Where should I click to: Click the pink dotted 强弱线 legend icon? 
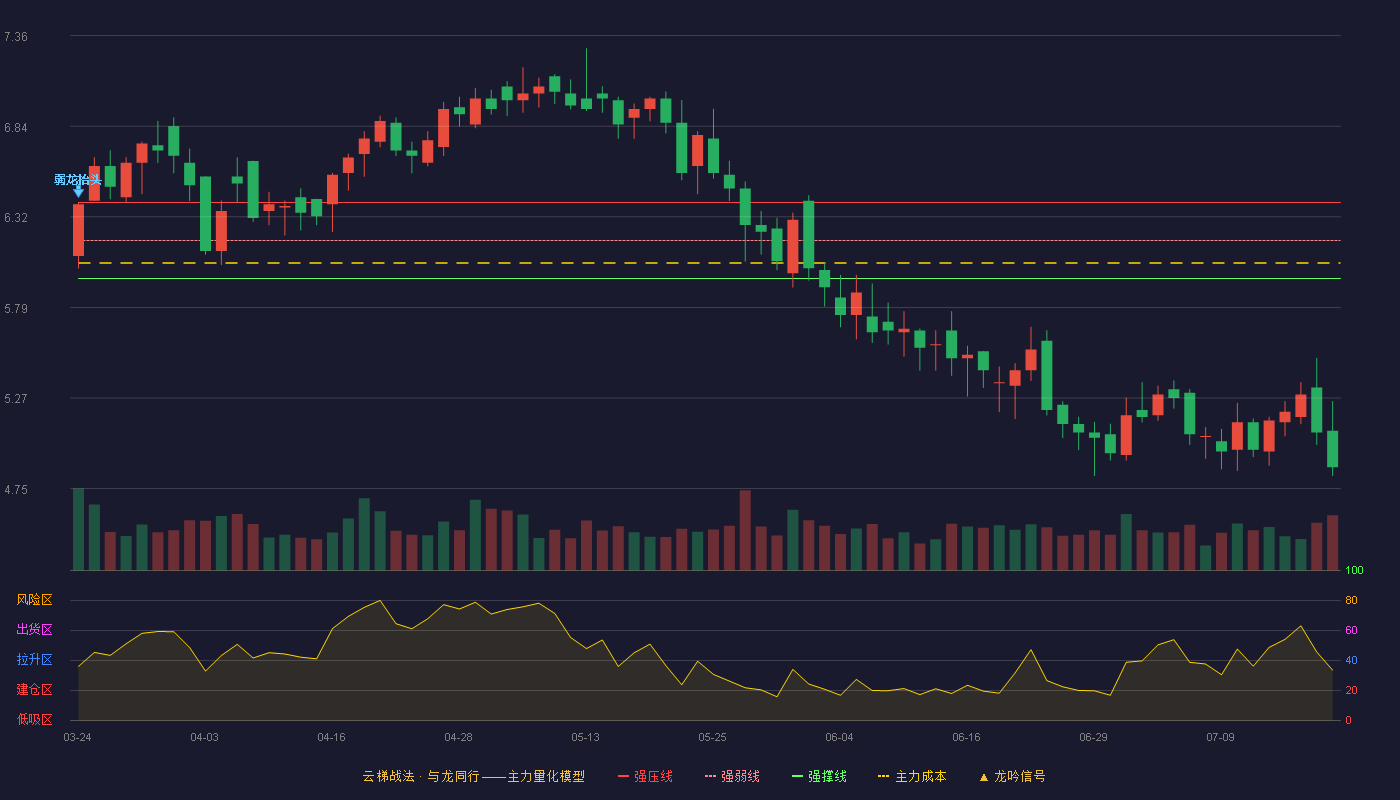tap(710, 776)
